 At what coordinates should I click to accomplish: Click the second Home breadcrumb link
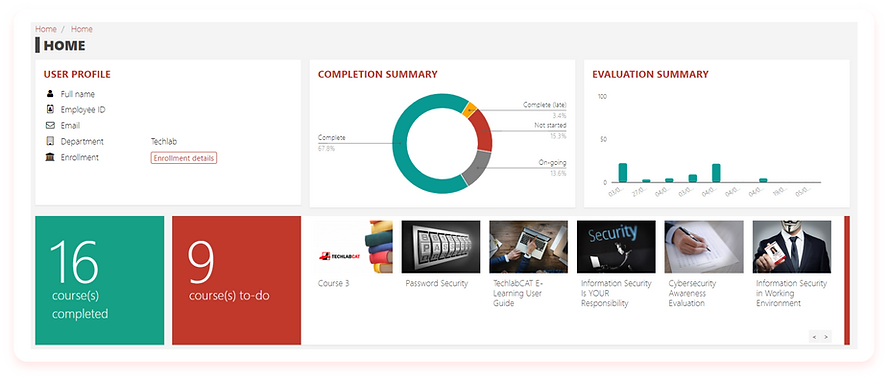click(x=82, y=29)
